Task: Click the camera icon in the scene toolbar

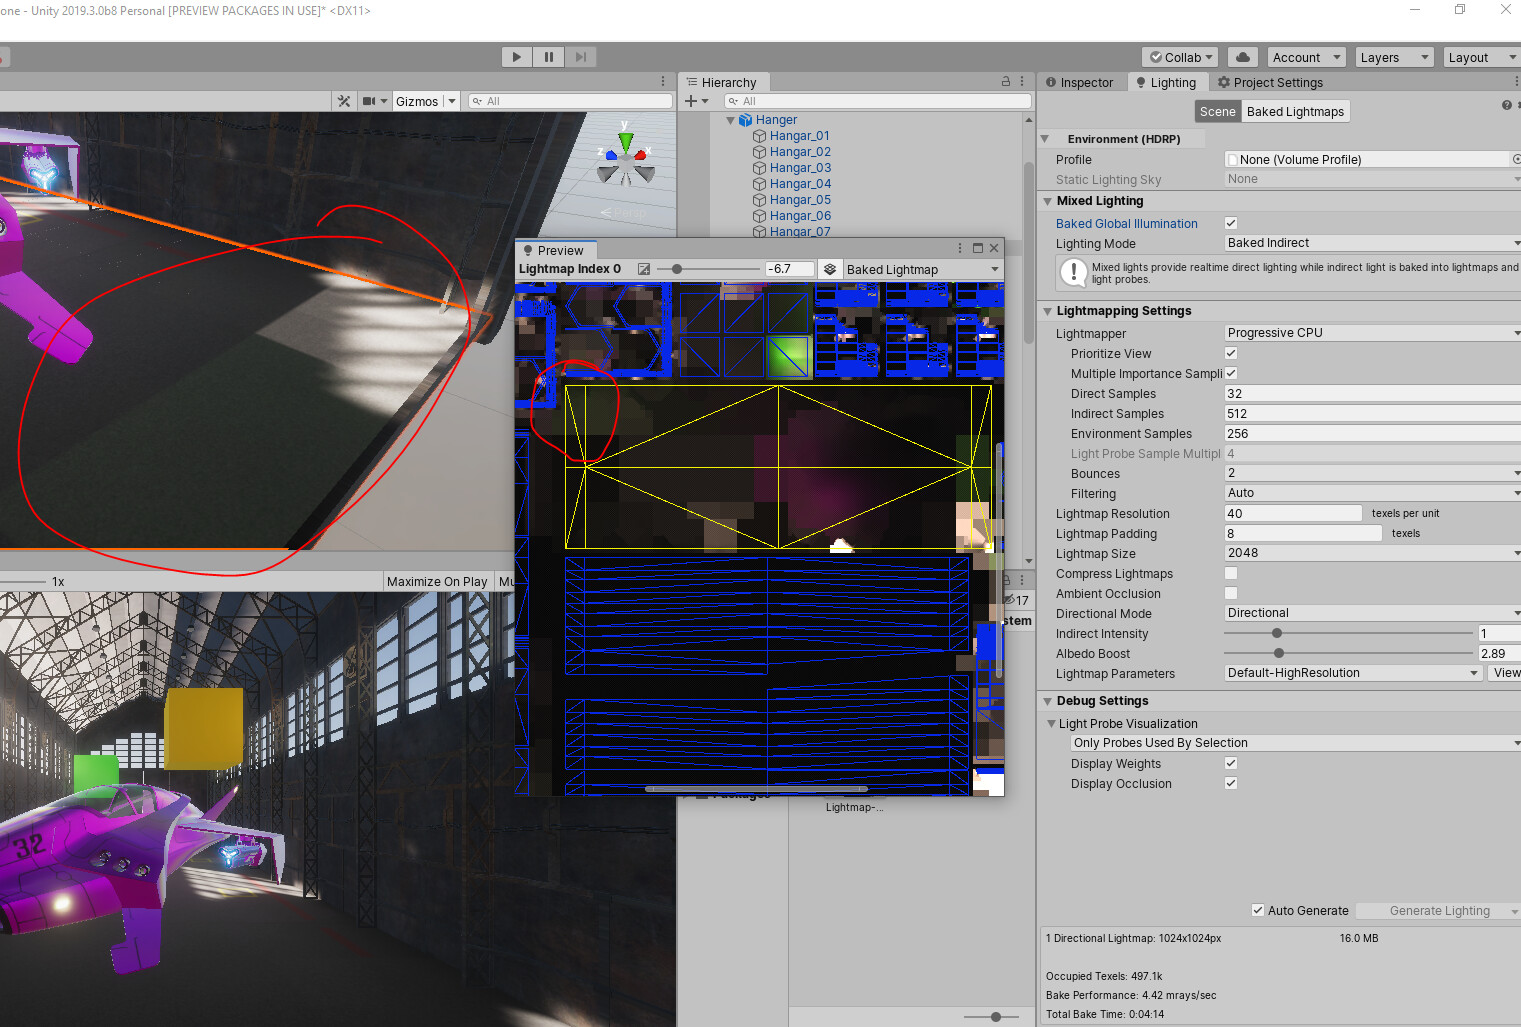Action: coord(367,100)
